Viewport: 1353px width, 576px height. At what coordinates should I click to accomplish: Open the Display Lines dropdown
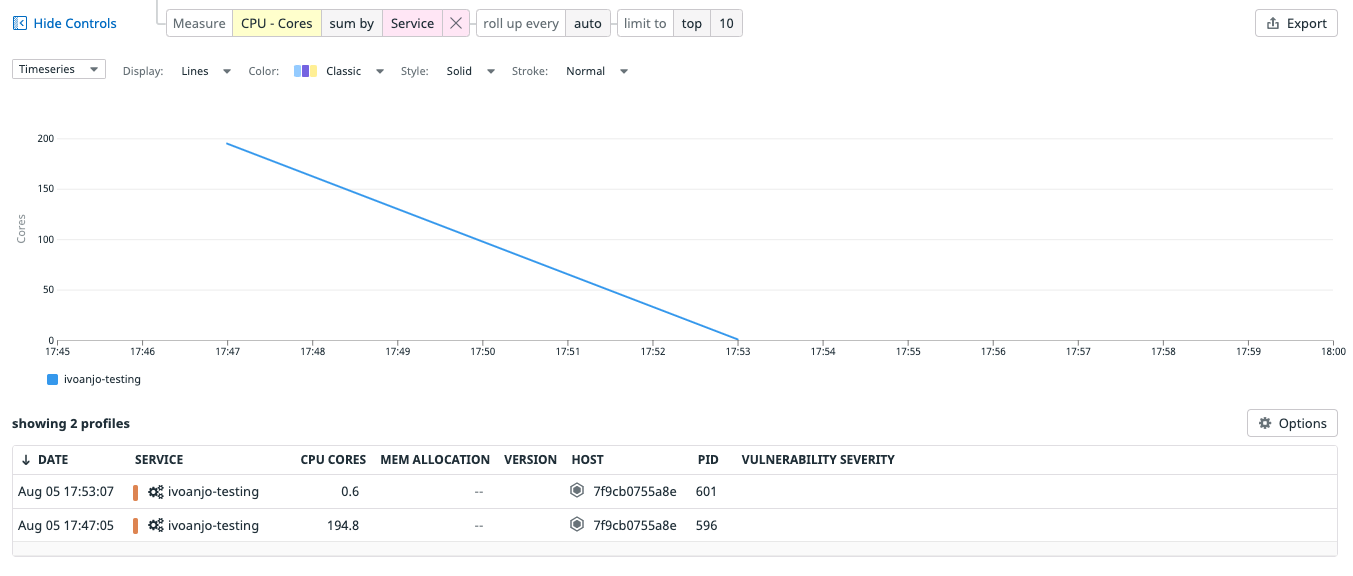206,71
